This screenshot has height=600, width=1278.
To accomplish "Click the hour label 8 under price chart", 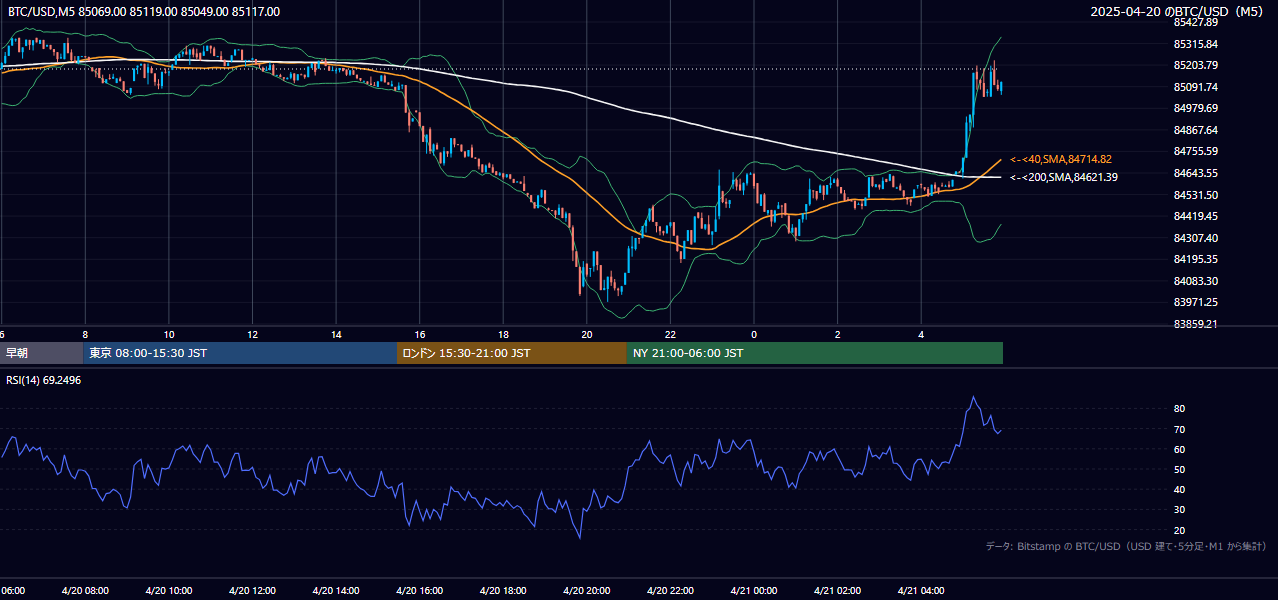I will point(85,335).
